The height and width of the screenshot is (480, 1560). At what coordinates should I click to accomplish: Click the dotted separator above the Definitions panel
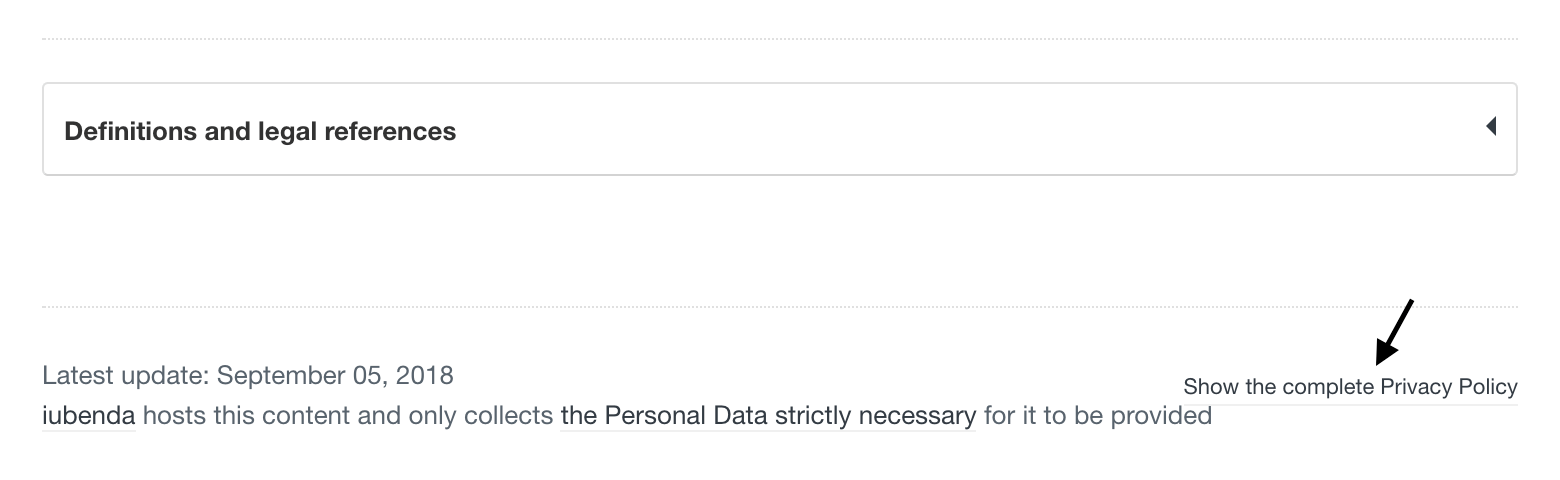point(779,39)
